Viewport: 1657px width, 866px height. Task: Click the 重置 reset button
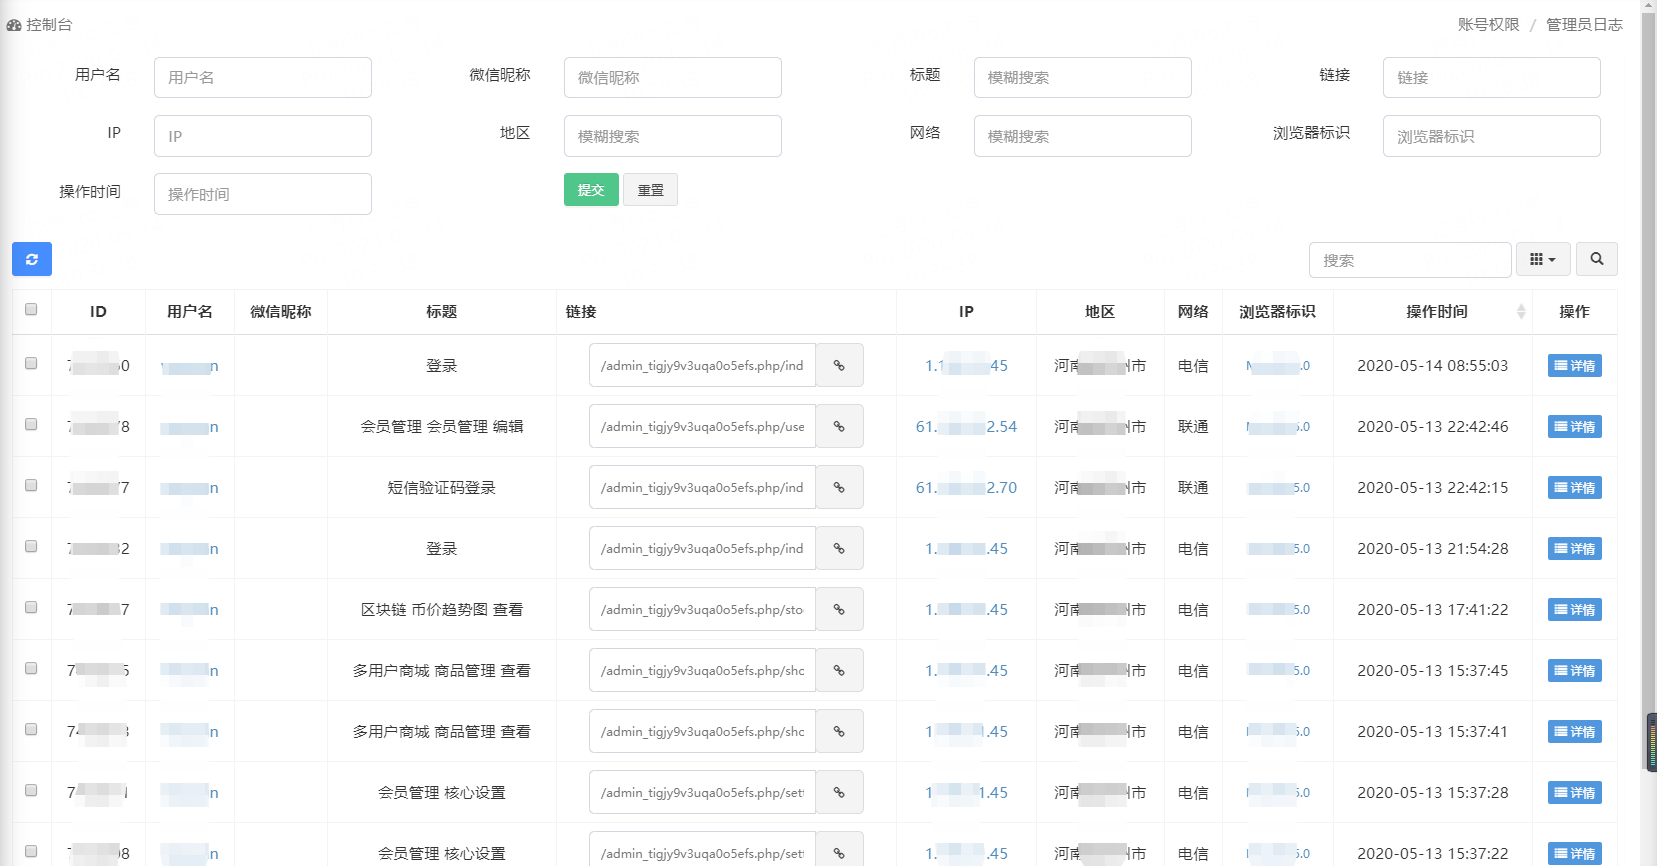coord(650,190)
